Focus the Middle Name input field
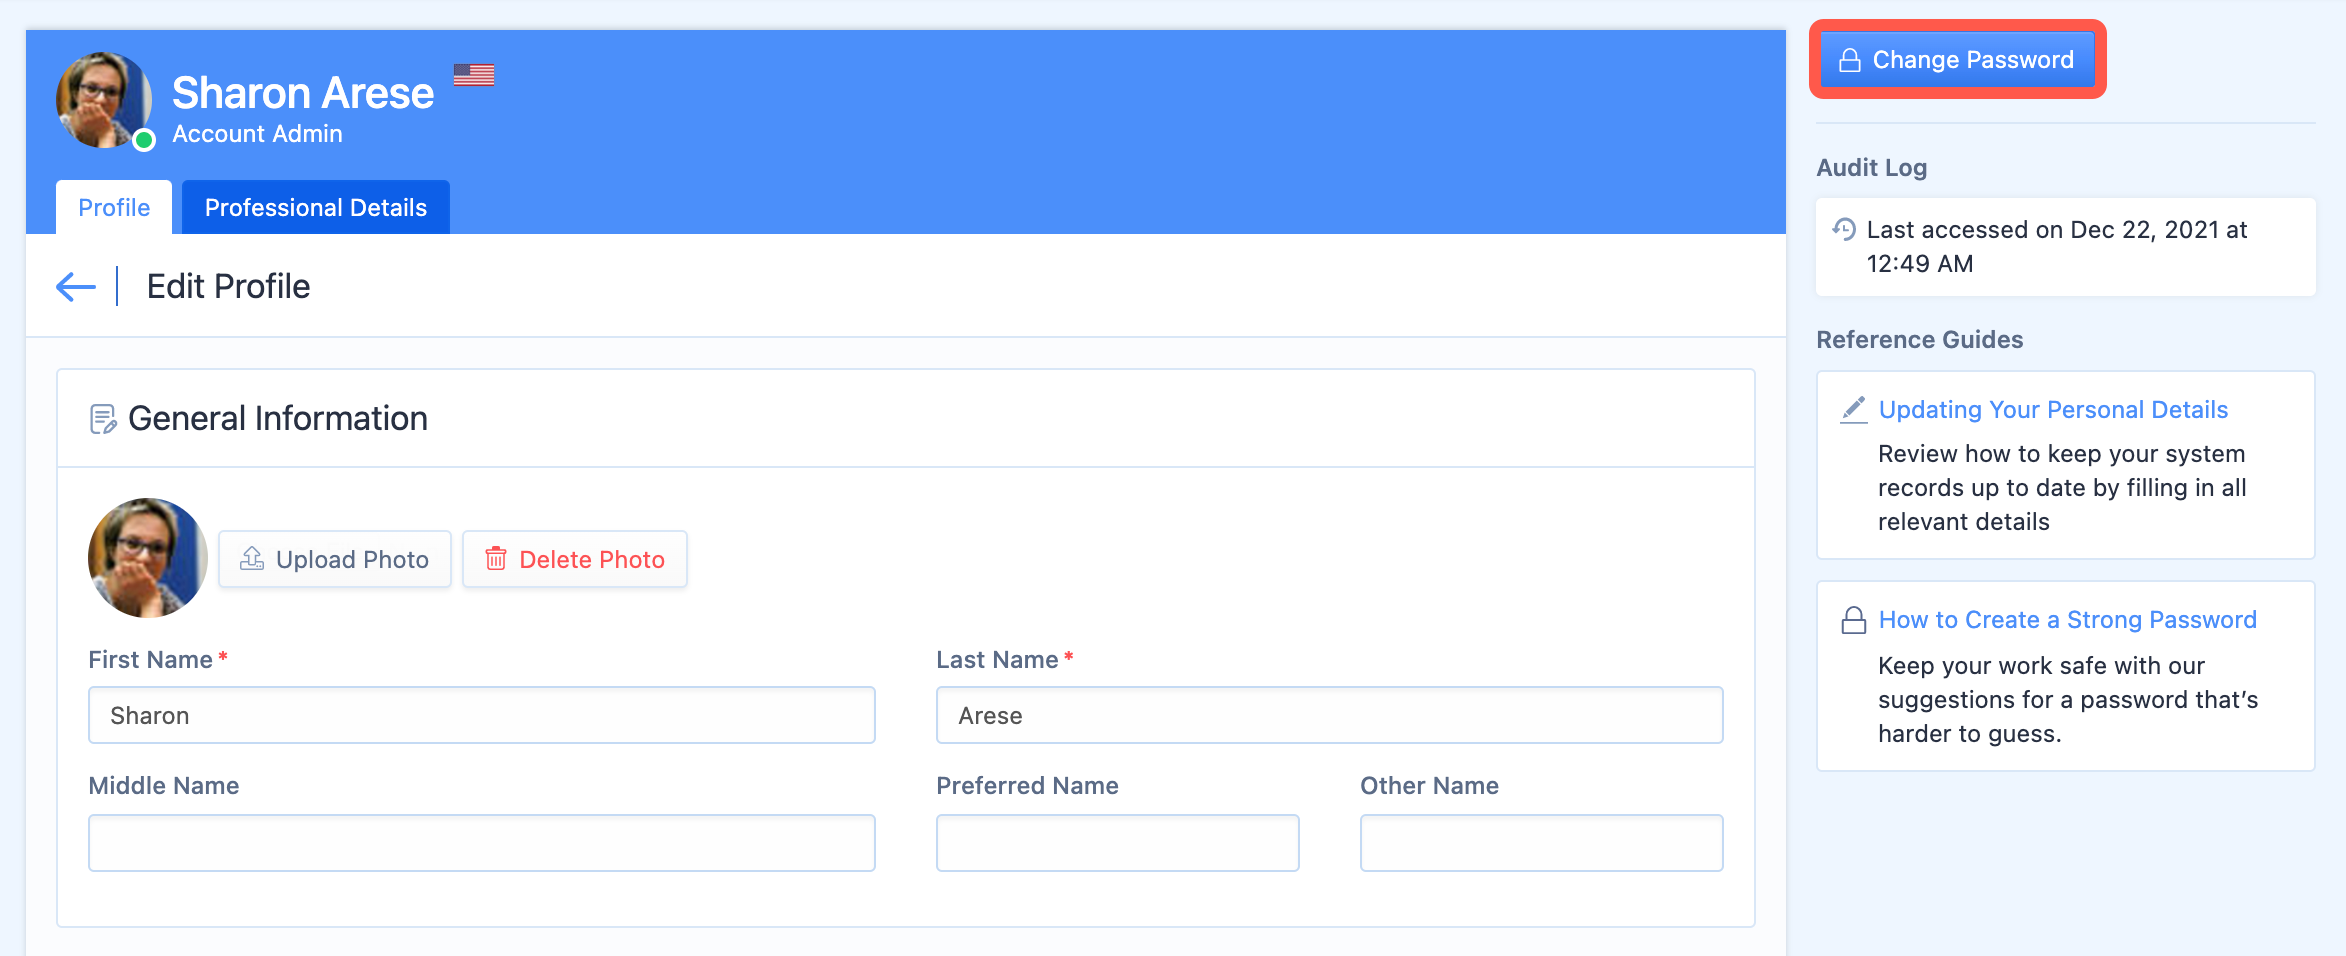2346x956 pixels. (482, 843)
